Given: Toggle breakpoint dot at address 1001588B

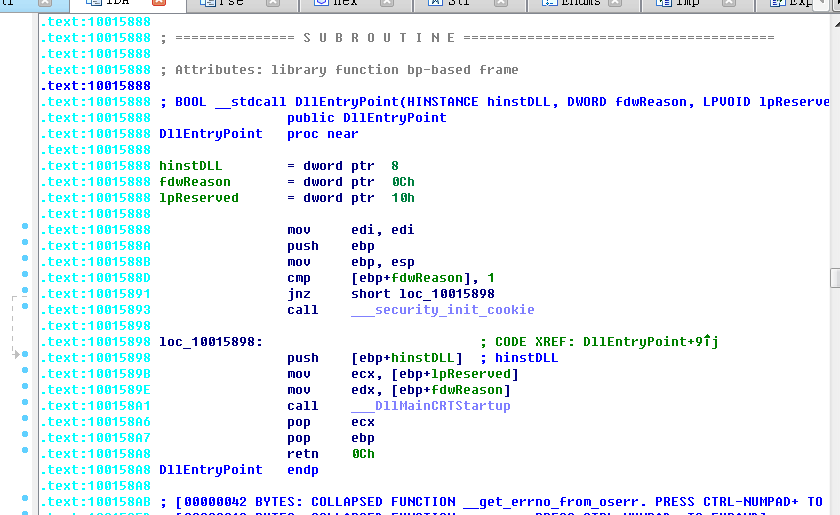Looking at the screenshot, I should [25, 258].
